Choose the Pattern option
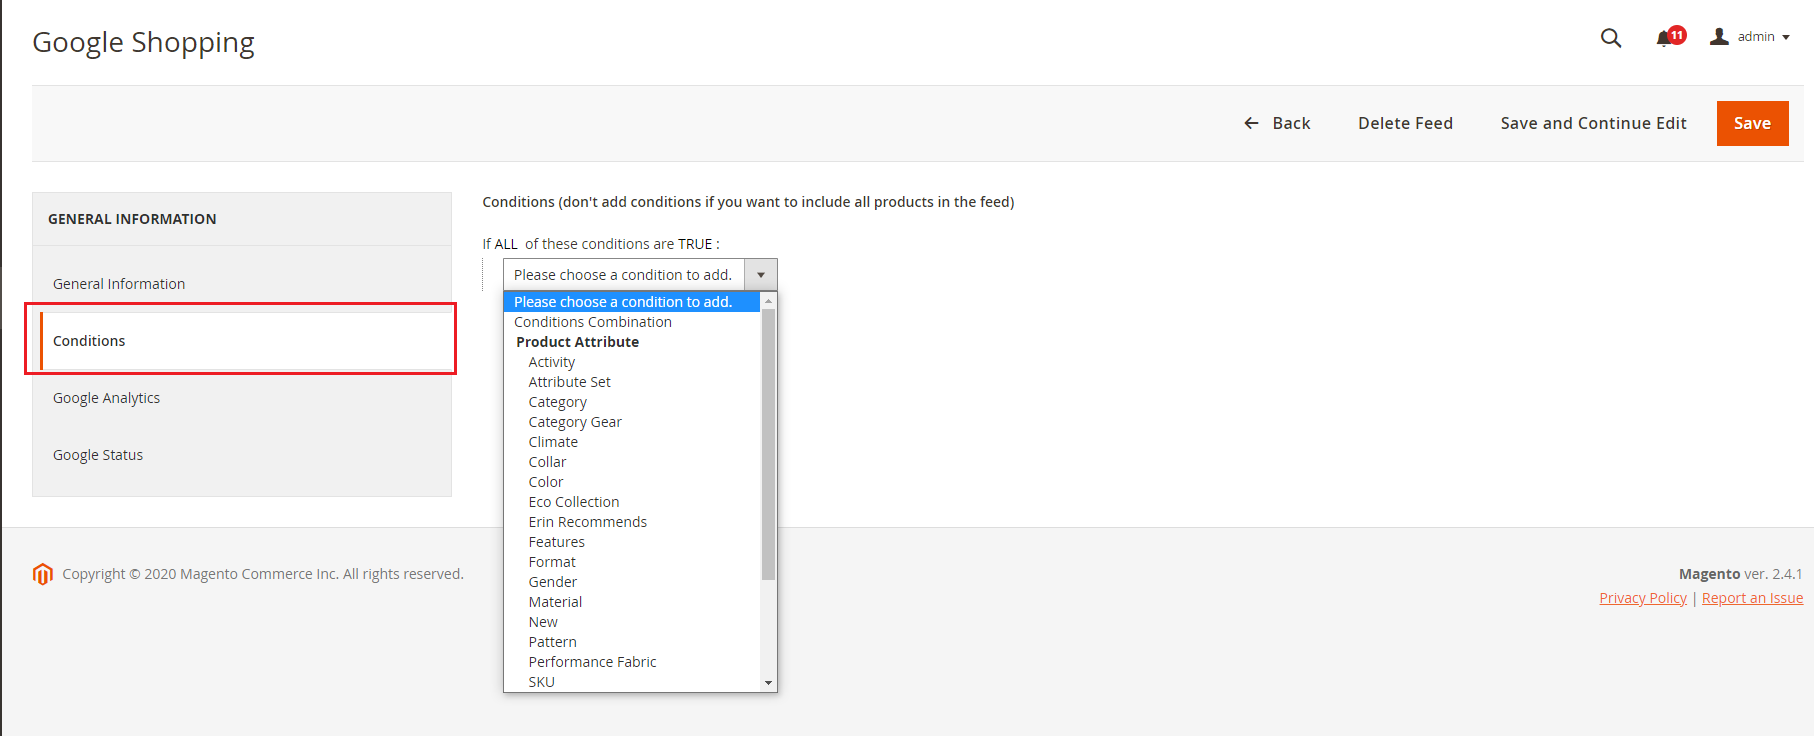 pos(632,642)
